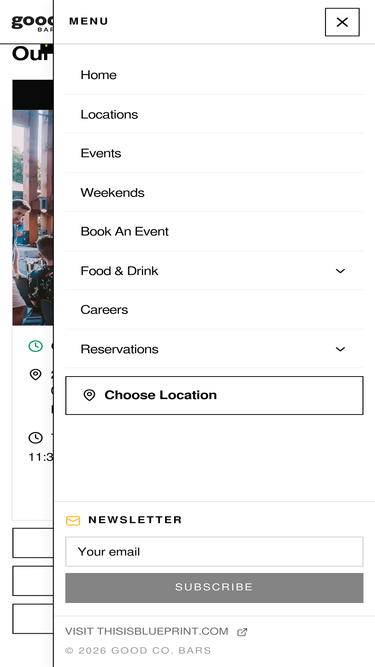This screenshot has height=667, width=375.
Task: Select Book An Event in the menu
Action: [214, 231]
